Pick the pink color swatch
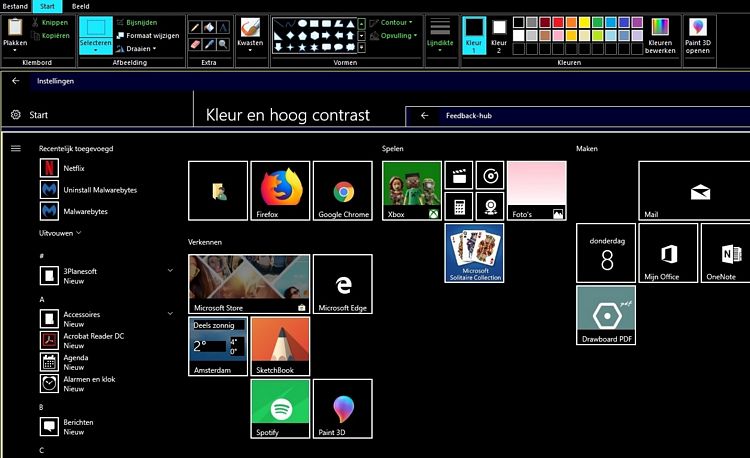Screen dimensions: 750x458 pyautogui.click(x=558, y=35)
